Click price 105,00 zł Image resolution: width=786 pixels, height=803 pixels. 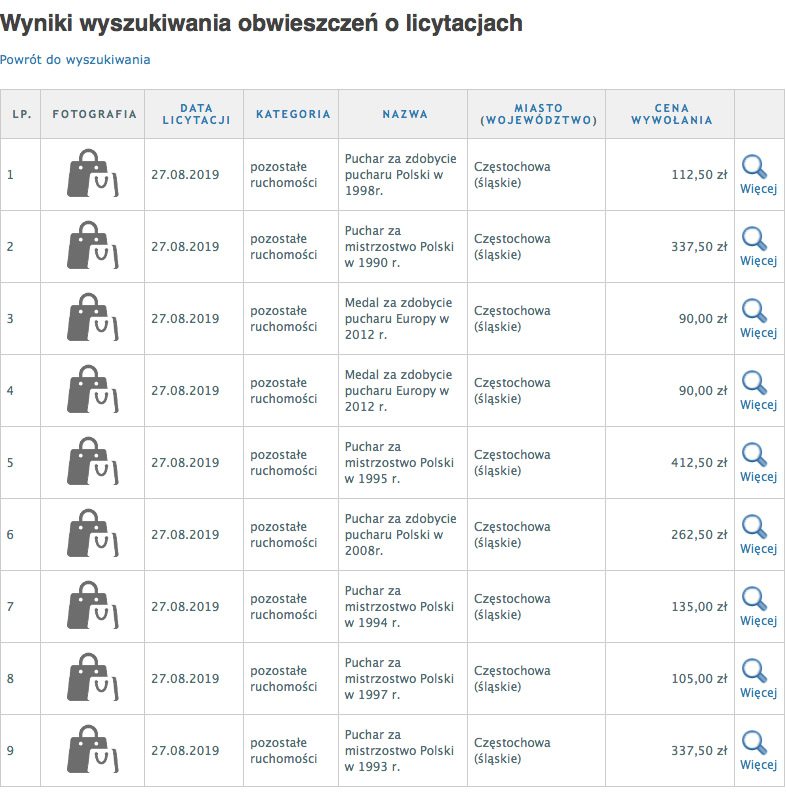tap(699, 679)
